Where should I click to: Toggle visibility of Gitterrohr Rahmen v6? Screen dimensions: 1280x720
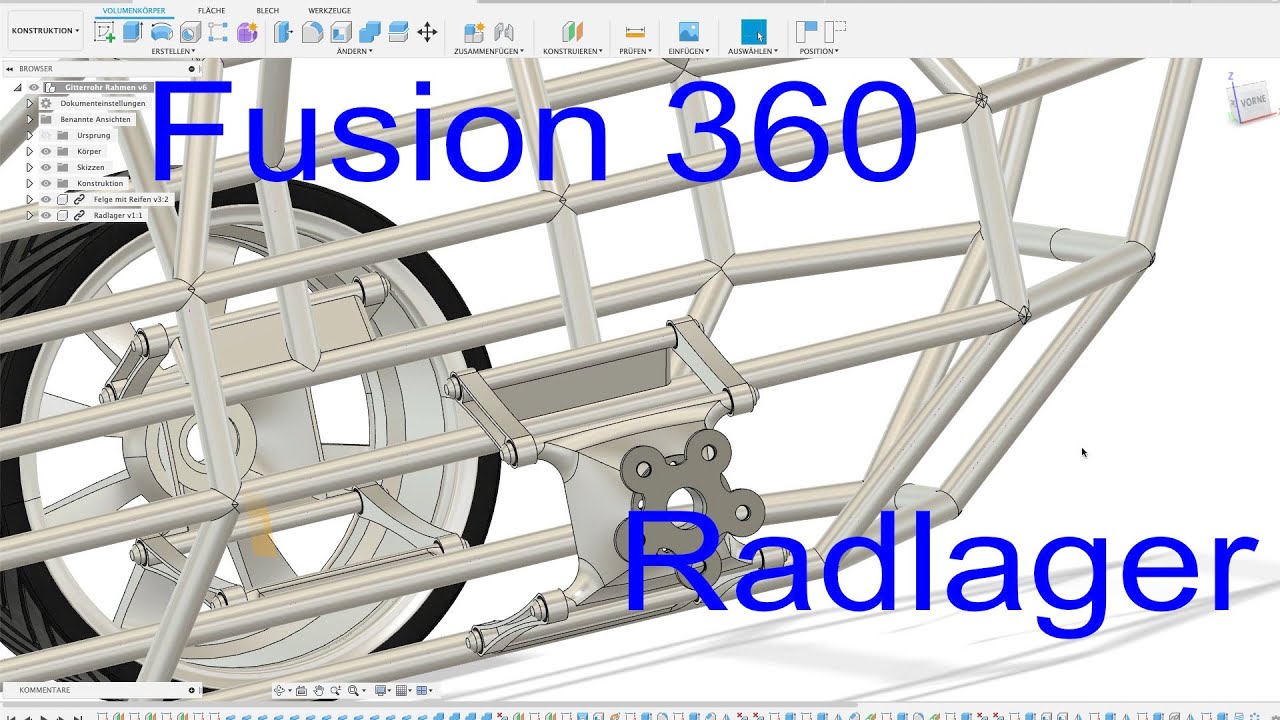pos(33,87)
